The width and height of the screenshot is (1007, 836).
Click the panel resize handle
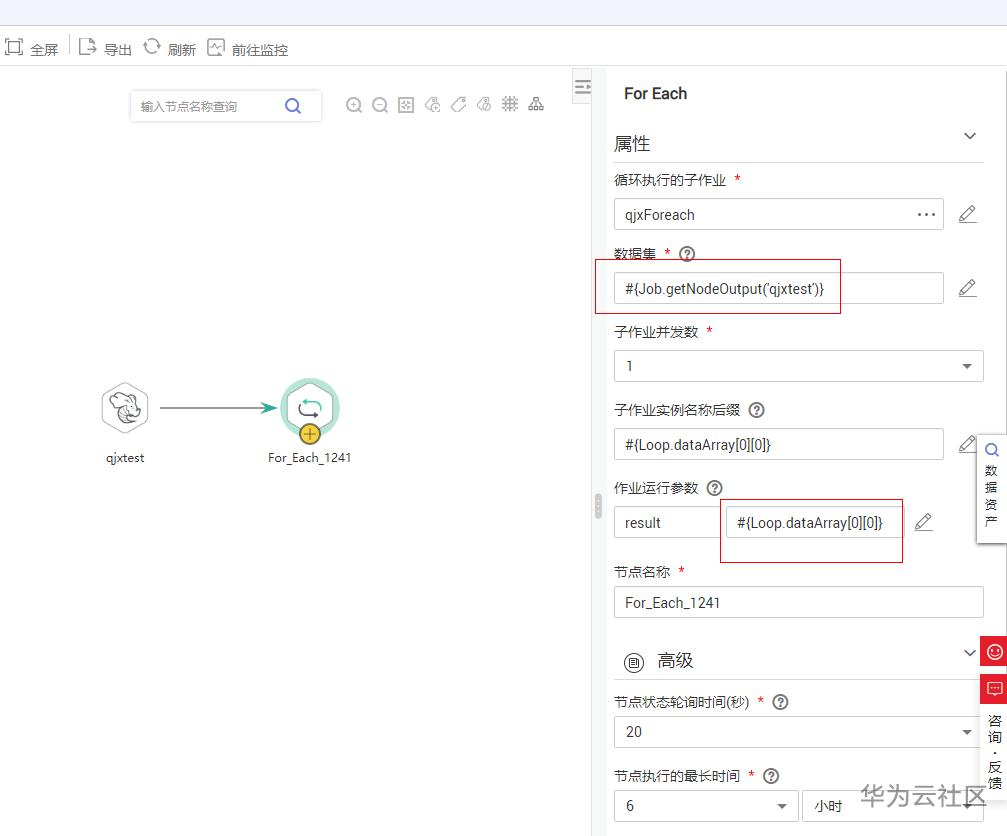pos(598,506)
